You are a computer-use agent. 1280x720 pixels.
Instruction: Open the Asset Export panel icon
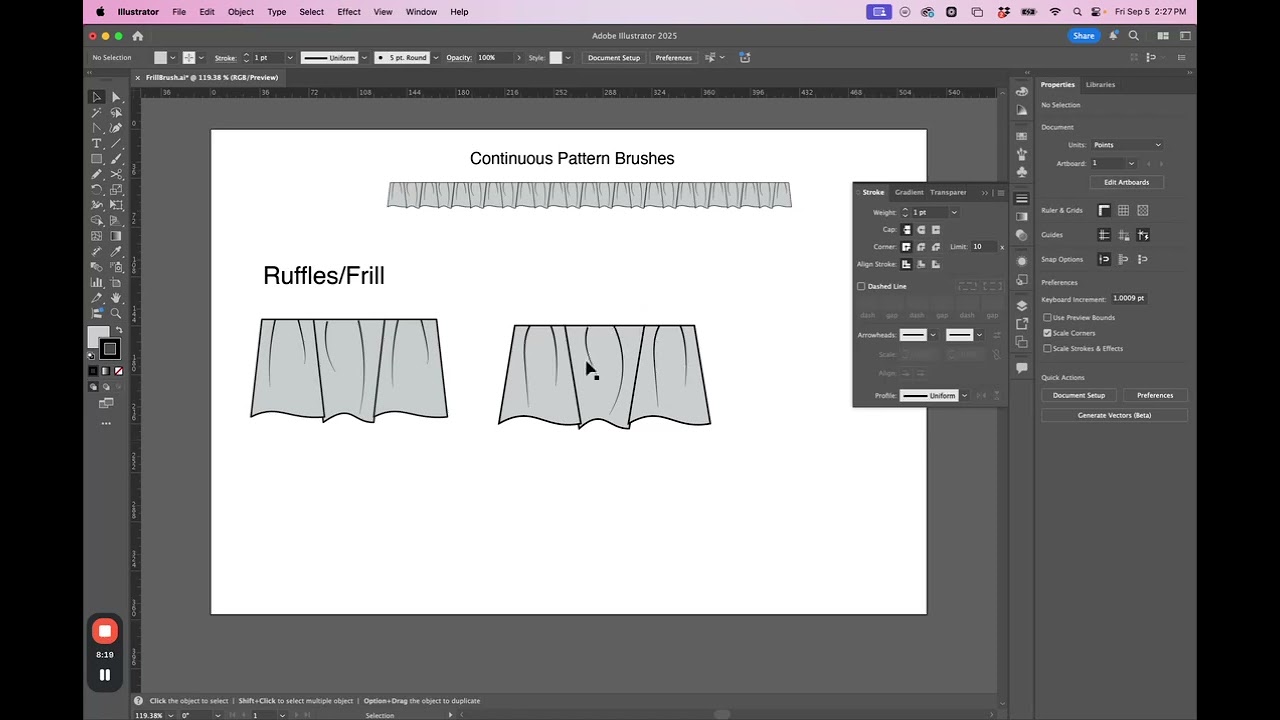point(1022,324)
